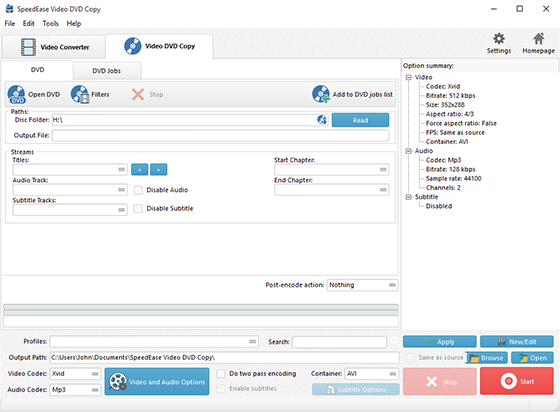This screenshot has height=412, width=560.
Task: Collapse the Subtitle node in Option summary
Action: [409, 197]
